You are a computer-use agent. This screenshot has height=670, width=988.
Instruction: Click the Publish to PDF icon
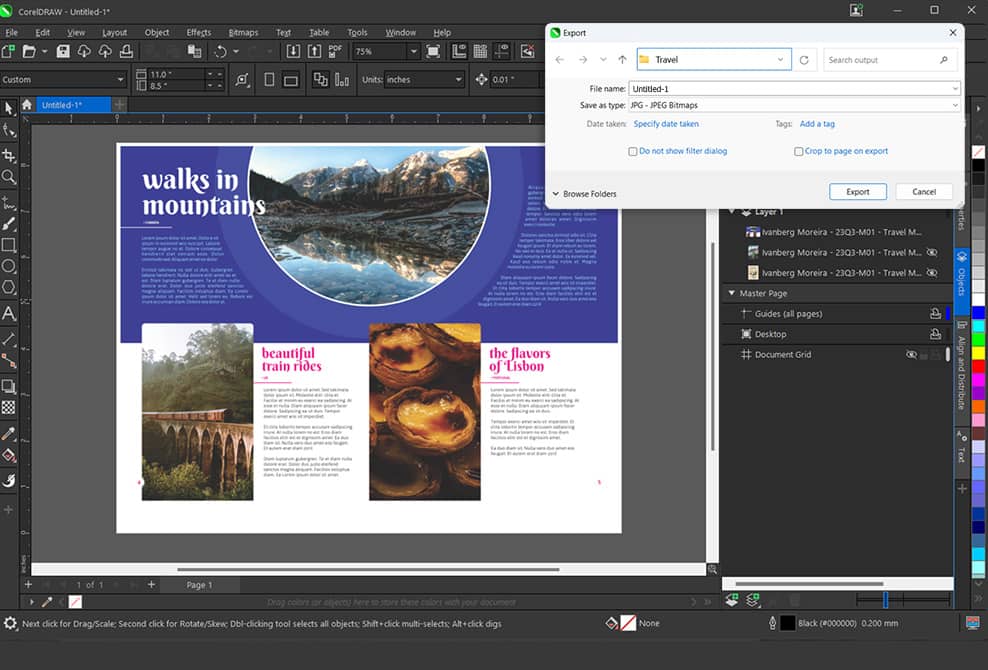(335, 51)
